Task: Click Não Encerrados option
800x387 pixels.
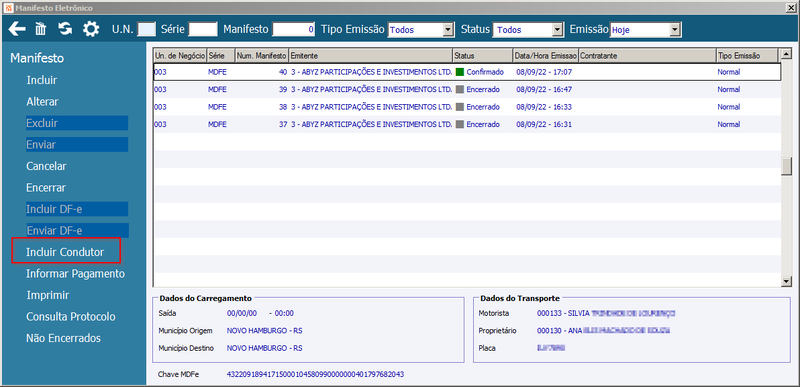Action: point(63,338)
